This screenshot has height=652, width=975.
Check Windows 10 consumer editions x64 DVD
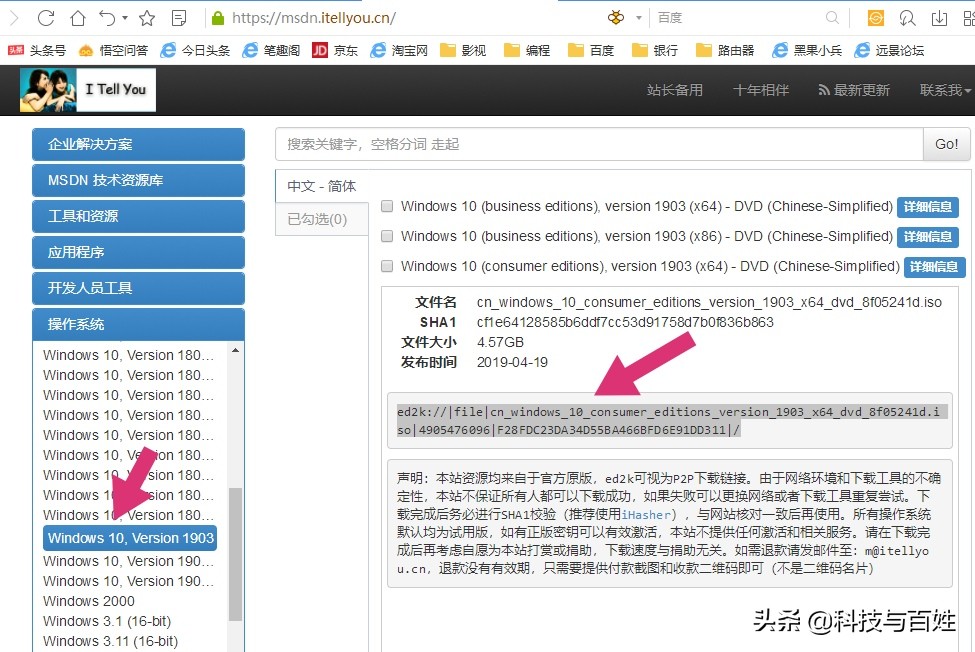point(387,266)
